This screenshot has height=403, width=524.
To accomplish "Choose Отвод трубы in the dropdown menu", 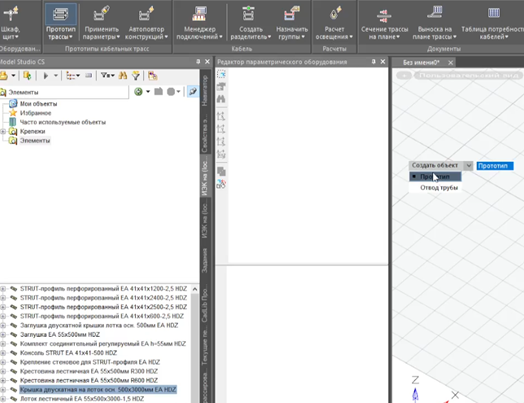I will coord(439,187).
